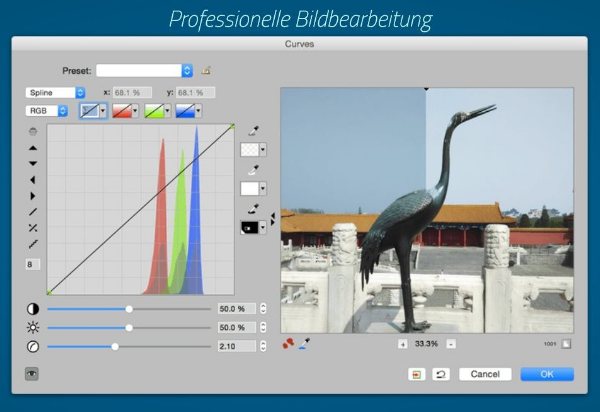Screen dimensions: 600x412
Task: Toggle the eye preview visibility button
Action: [32, 374]
